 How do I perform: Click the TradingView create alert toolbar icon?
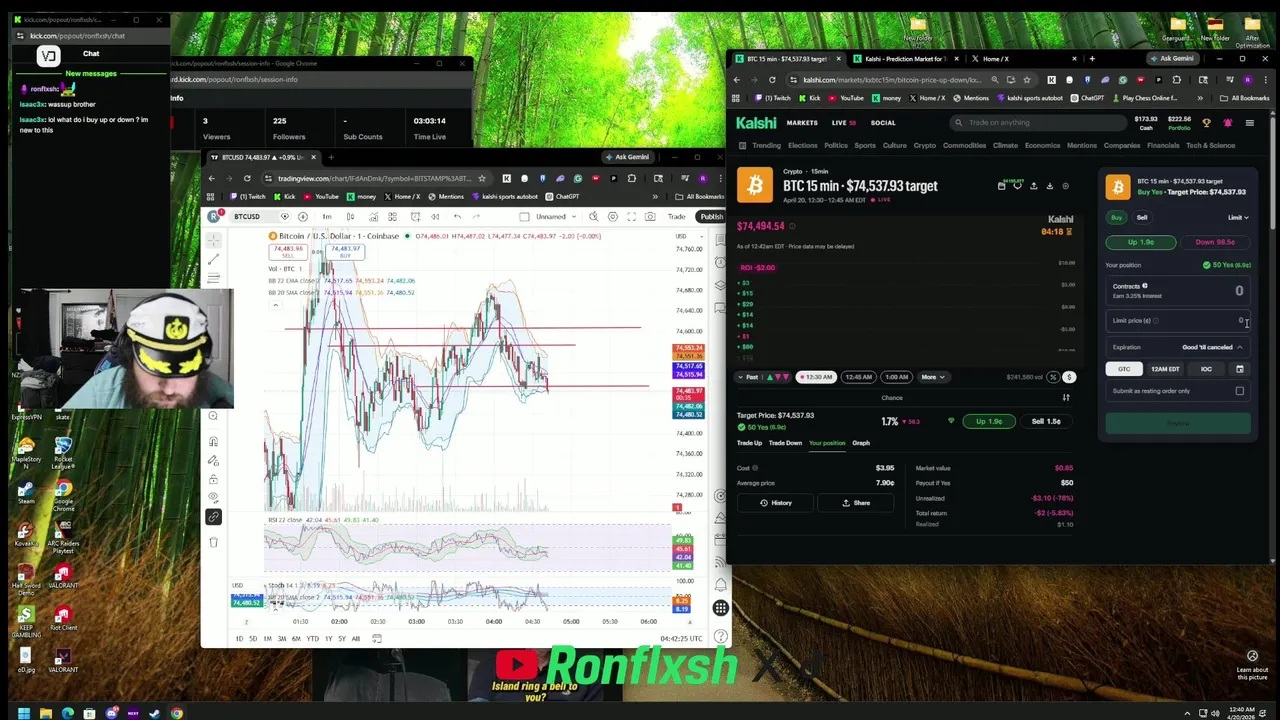pos(414,217)
